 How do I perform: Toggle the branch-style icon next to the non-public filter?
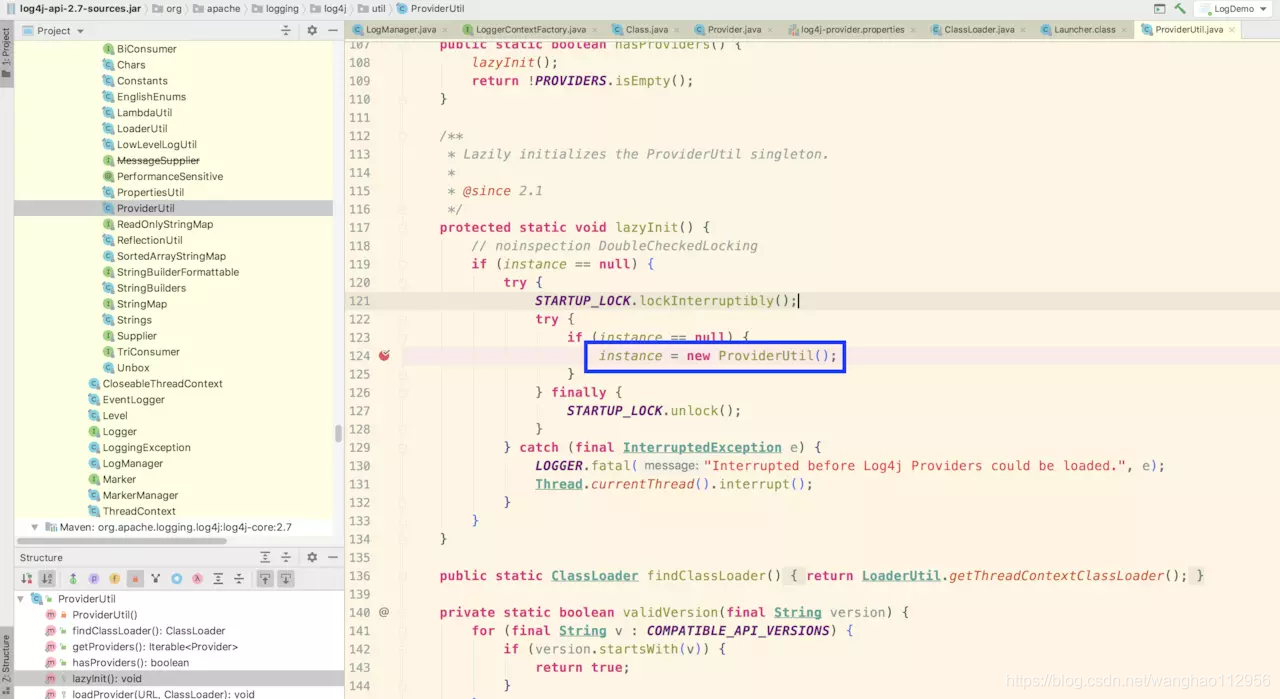(156, 578)
